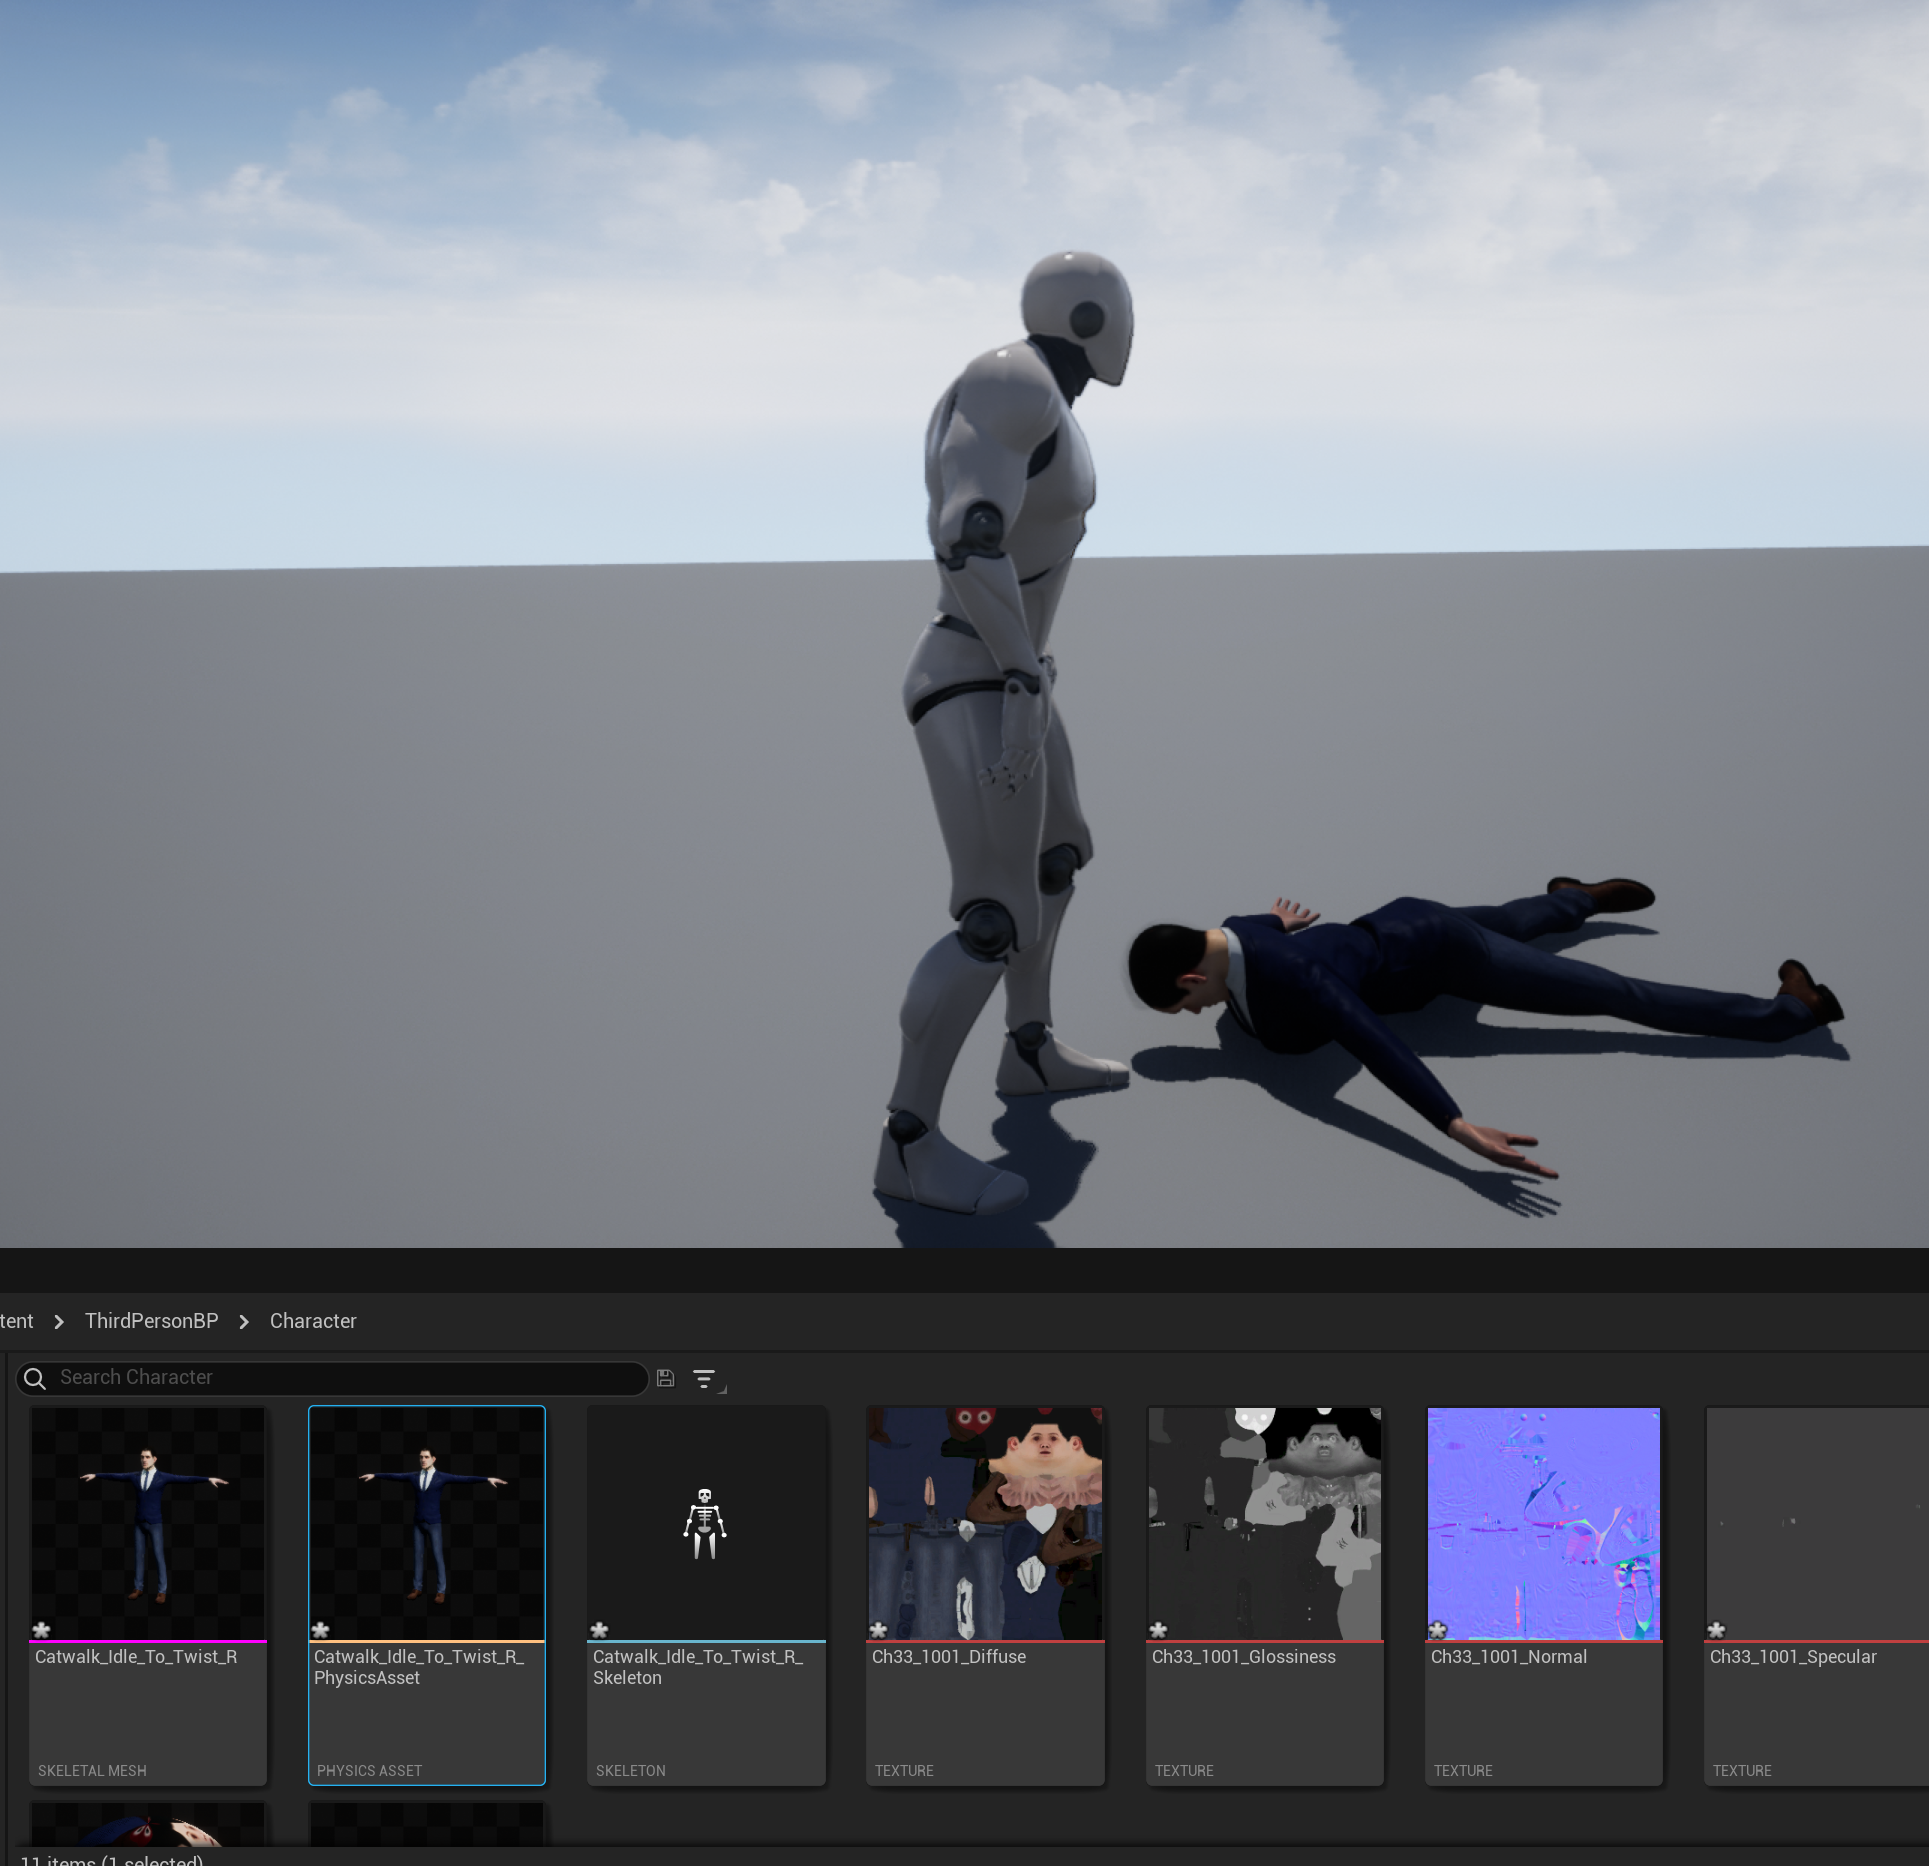
Task: Click unsaved star badge on Ch33_1001_Specular
Action: click(1717, 1630)
